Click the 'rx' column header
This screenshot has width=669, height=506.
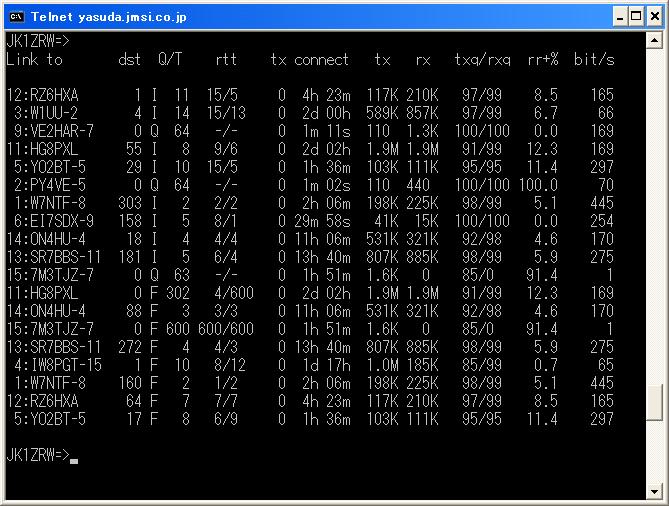tap(423, 59)
